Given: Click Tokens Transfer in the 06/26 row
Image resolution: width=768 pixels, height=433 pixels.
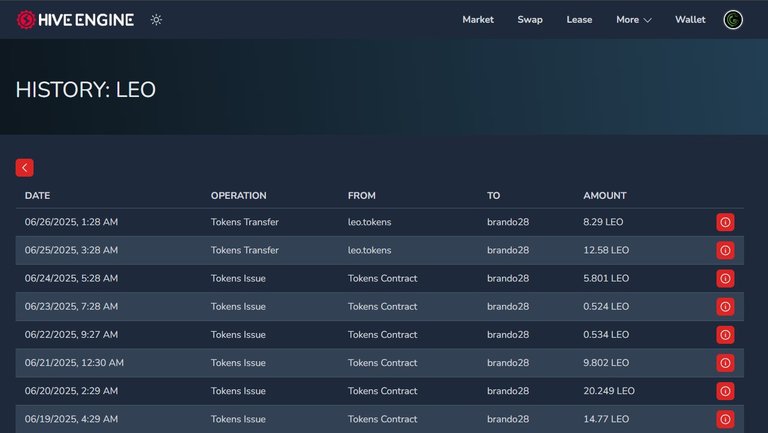Looking at the screenshot, I should pyautogui.click(x=244, y=222).
